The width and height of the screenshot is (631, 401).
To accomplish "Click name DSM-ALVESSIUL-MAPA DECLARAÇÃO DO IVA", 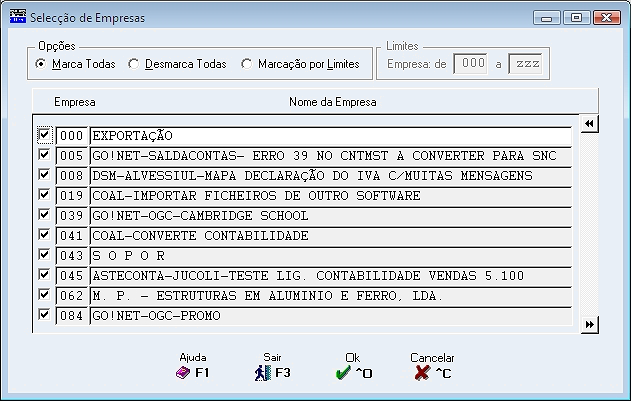I will coord(330,176).
